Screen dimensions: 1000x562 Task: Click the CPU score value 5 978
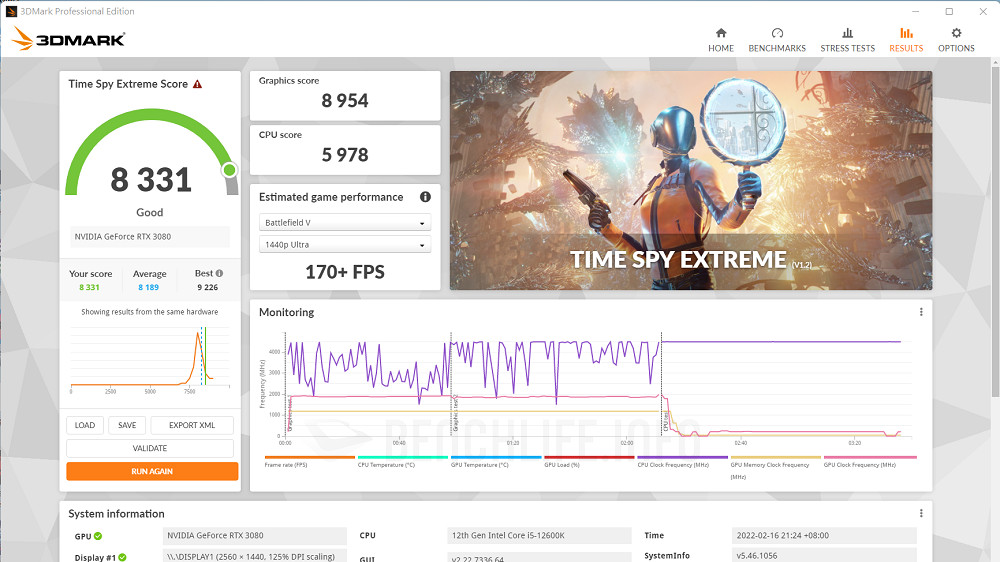(x=345, y=155)
